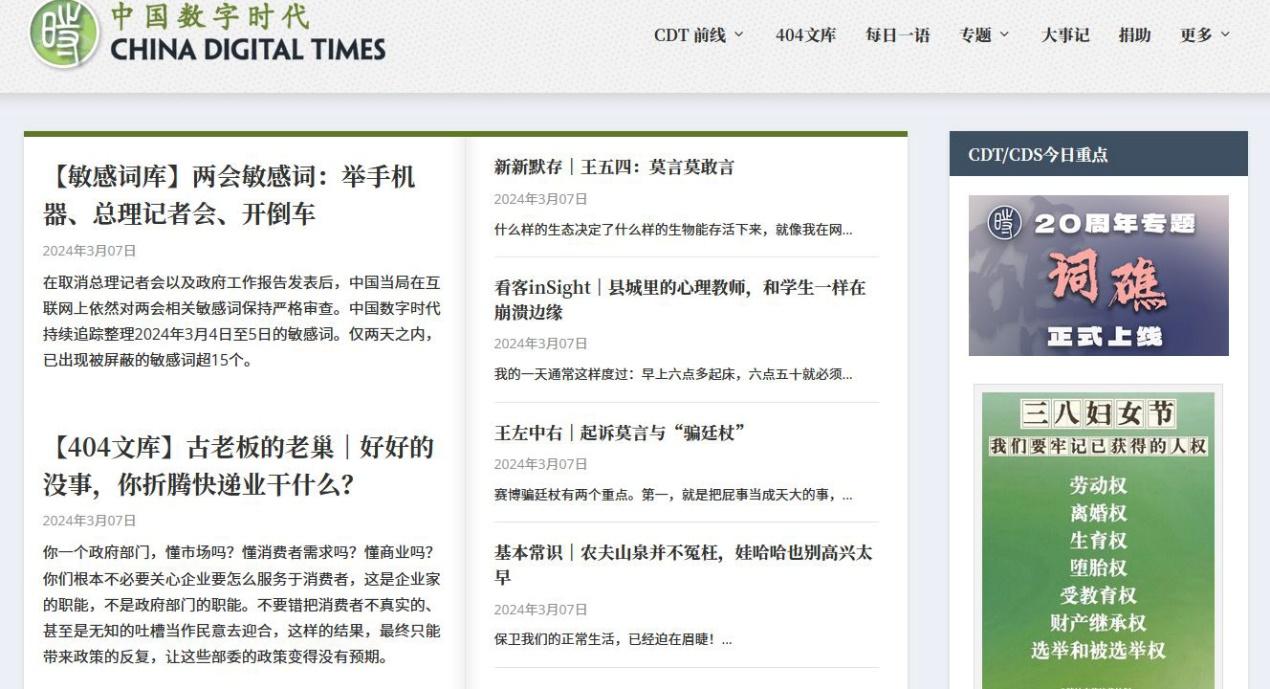Expand the 专题 dropdown menu
This screenshot has width=1270, height=689.
tap(984, 35)
